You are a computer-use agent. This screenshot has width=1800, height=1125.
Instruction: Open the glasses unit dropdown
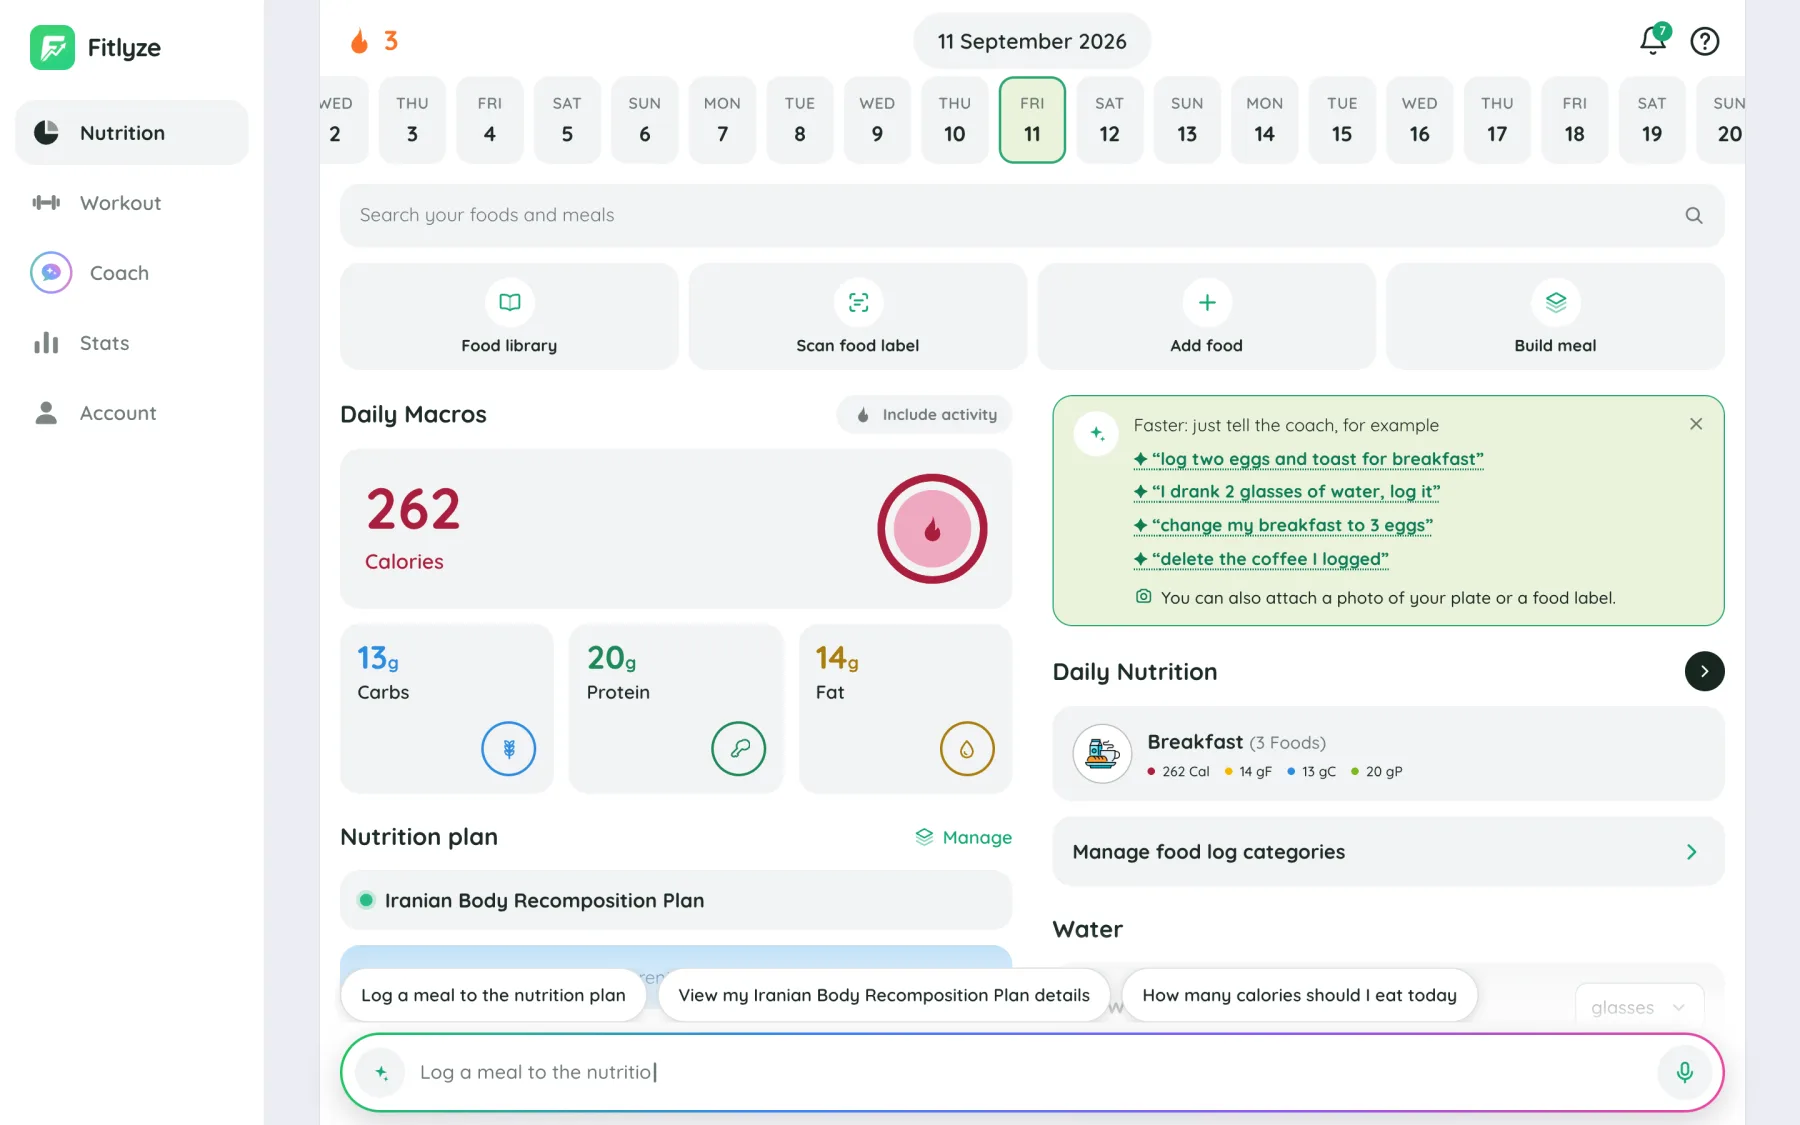(x=1638, y=1007)
